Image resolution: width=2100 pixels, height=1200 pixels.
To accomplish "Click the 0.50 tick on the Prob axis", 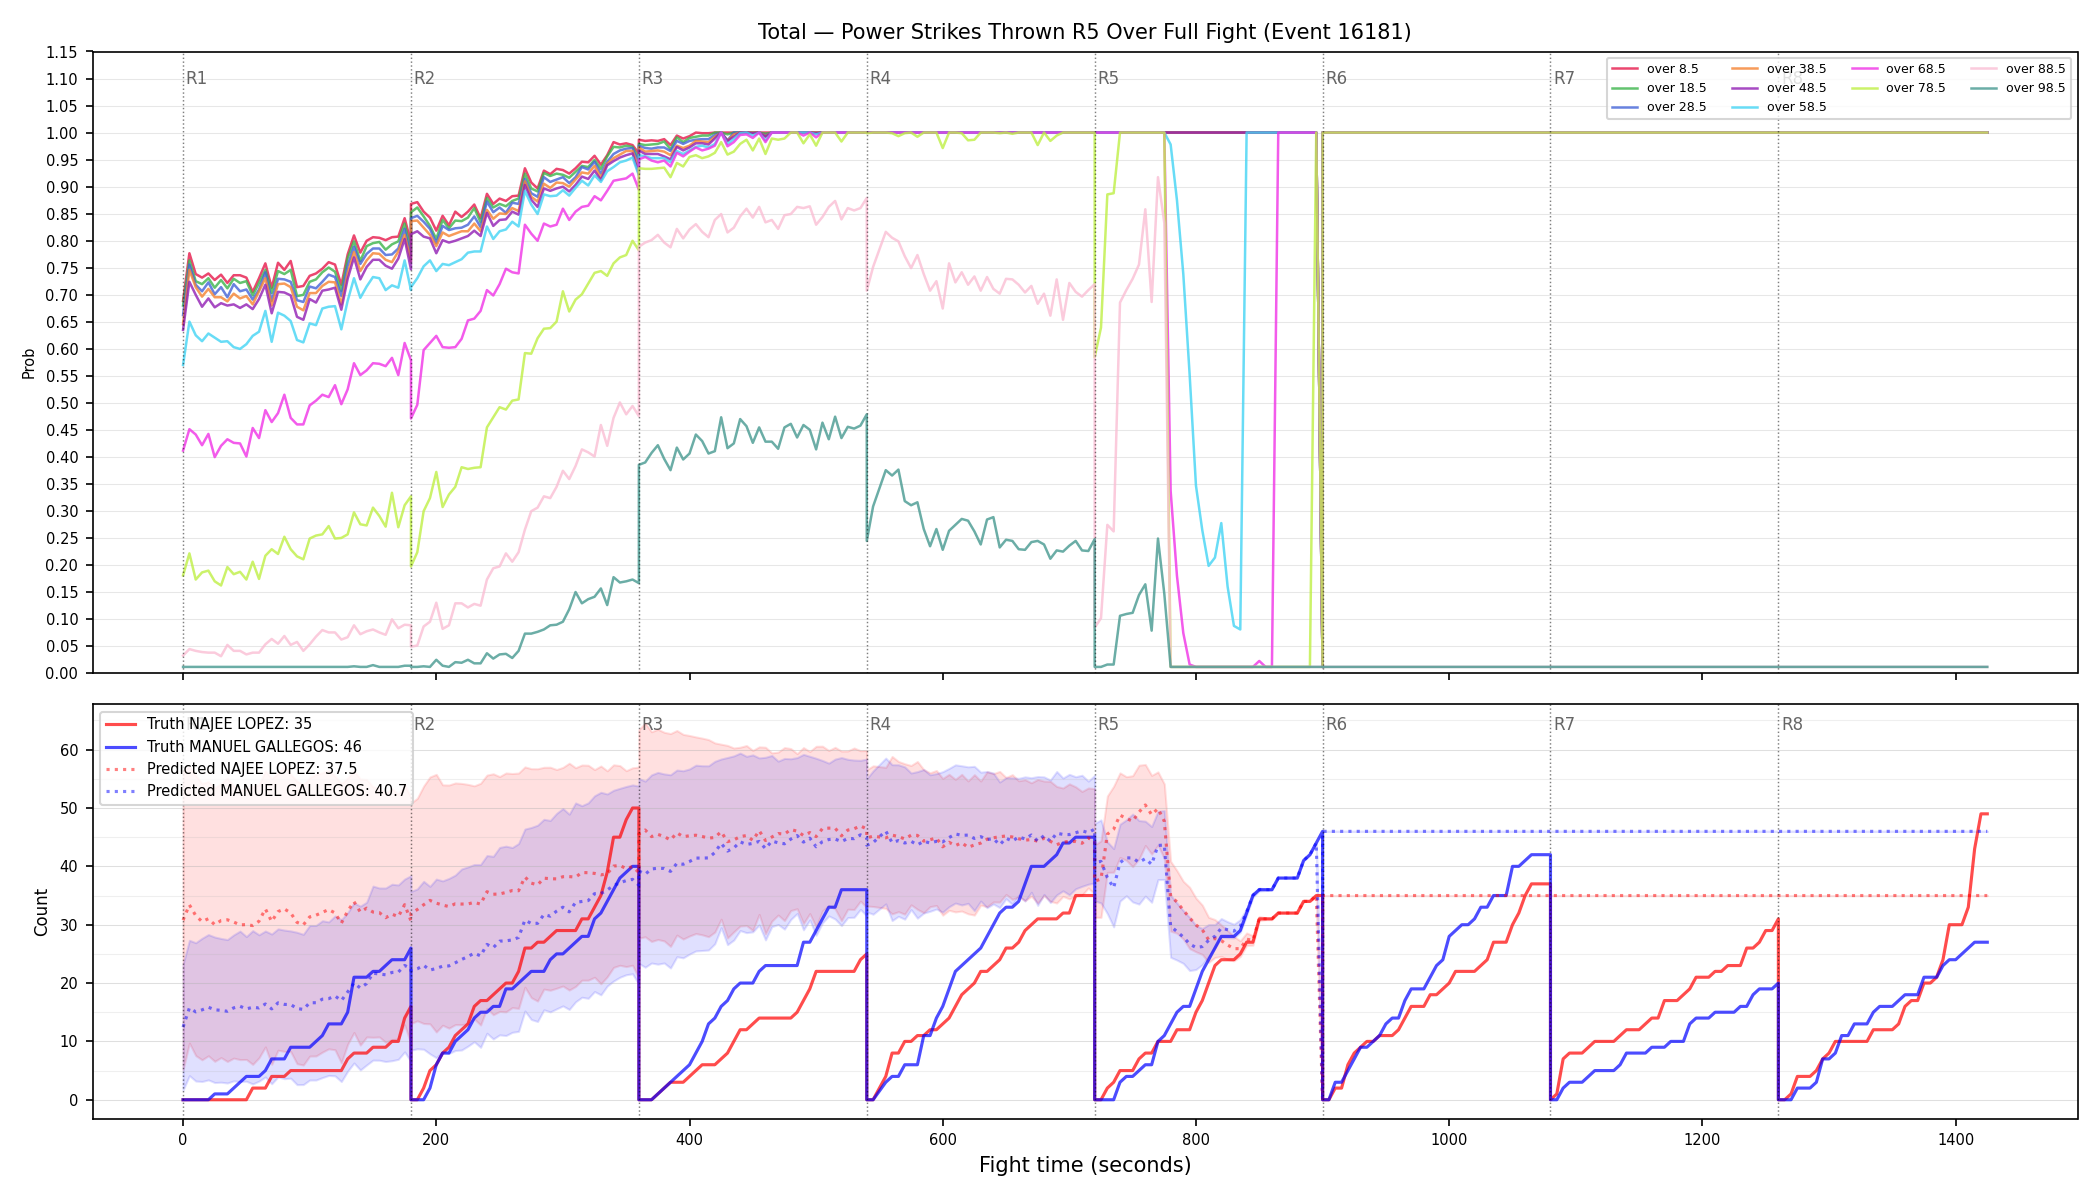I will point(62,403).
